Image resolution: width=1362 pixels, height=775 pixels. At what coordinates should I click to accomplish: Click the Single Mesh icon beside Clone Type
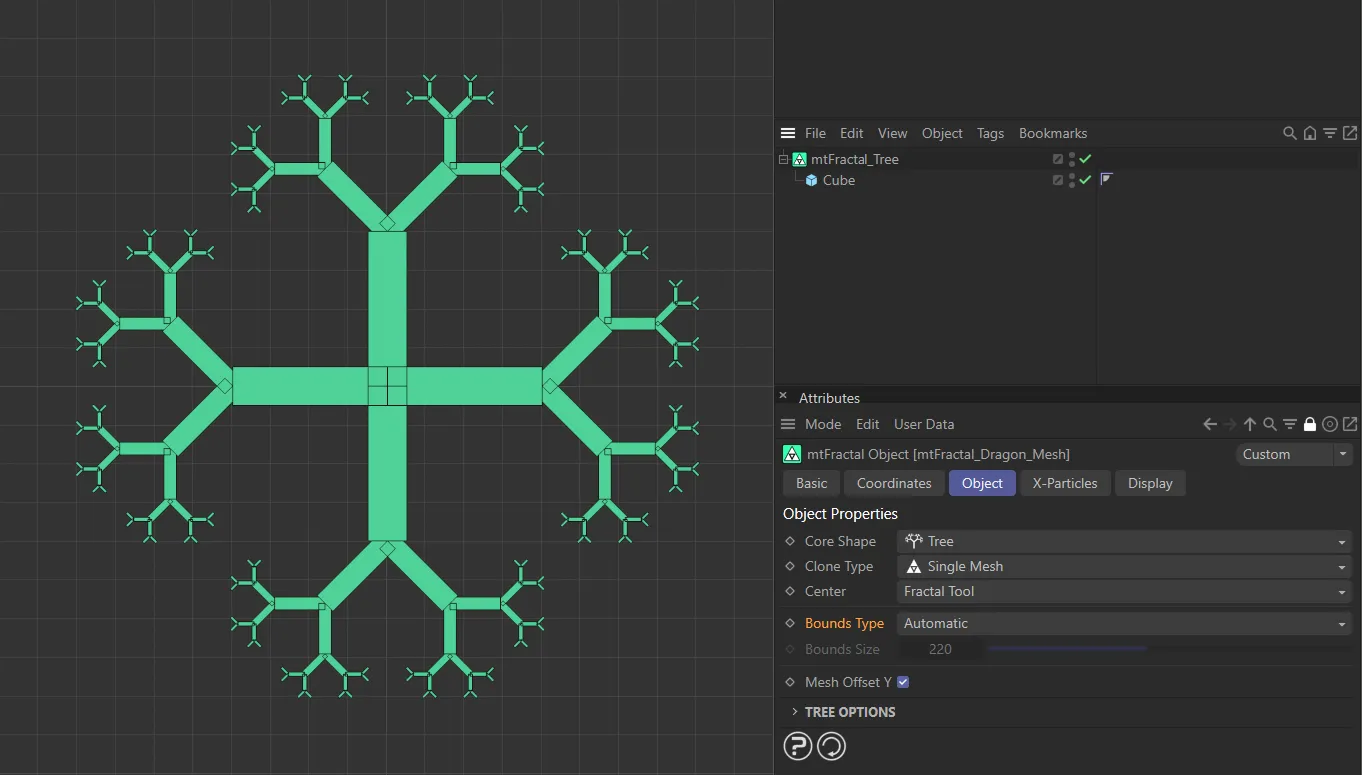click(913, 566)
